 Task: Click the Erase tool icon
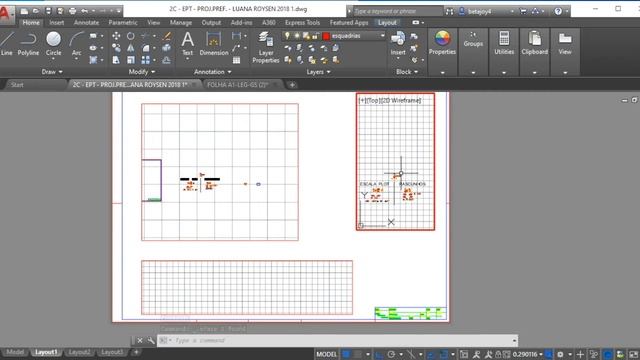pyautogui.click(x=167, y=36)
